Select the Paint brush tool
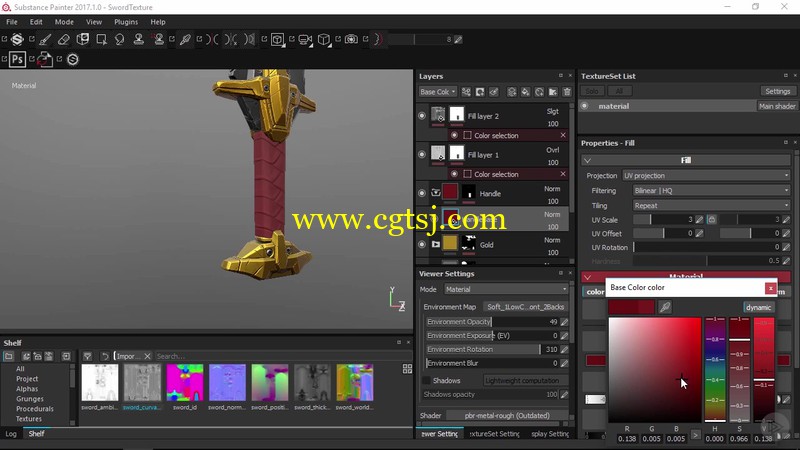The height and width of the screenshot is (450, 800). coord(45,39)
